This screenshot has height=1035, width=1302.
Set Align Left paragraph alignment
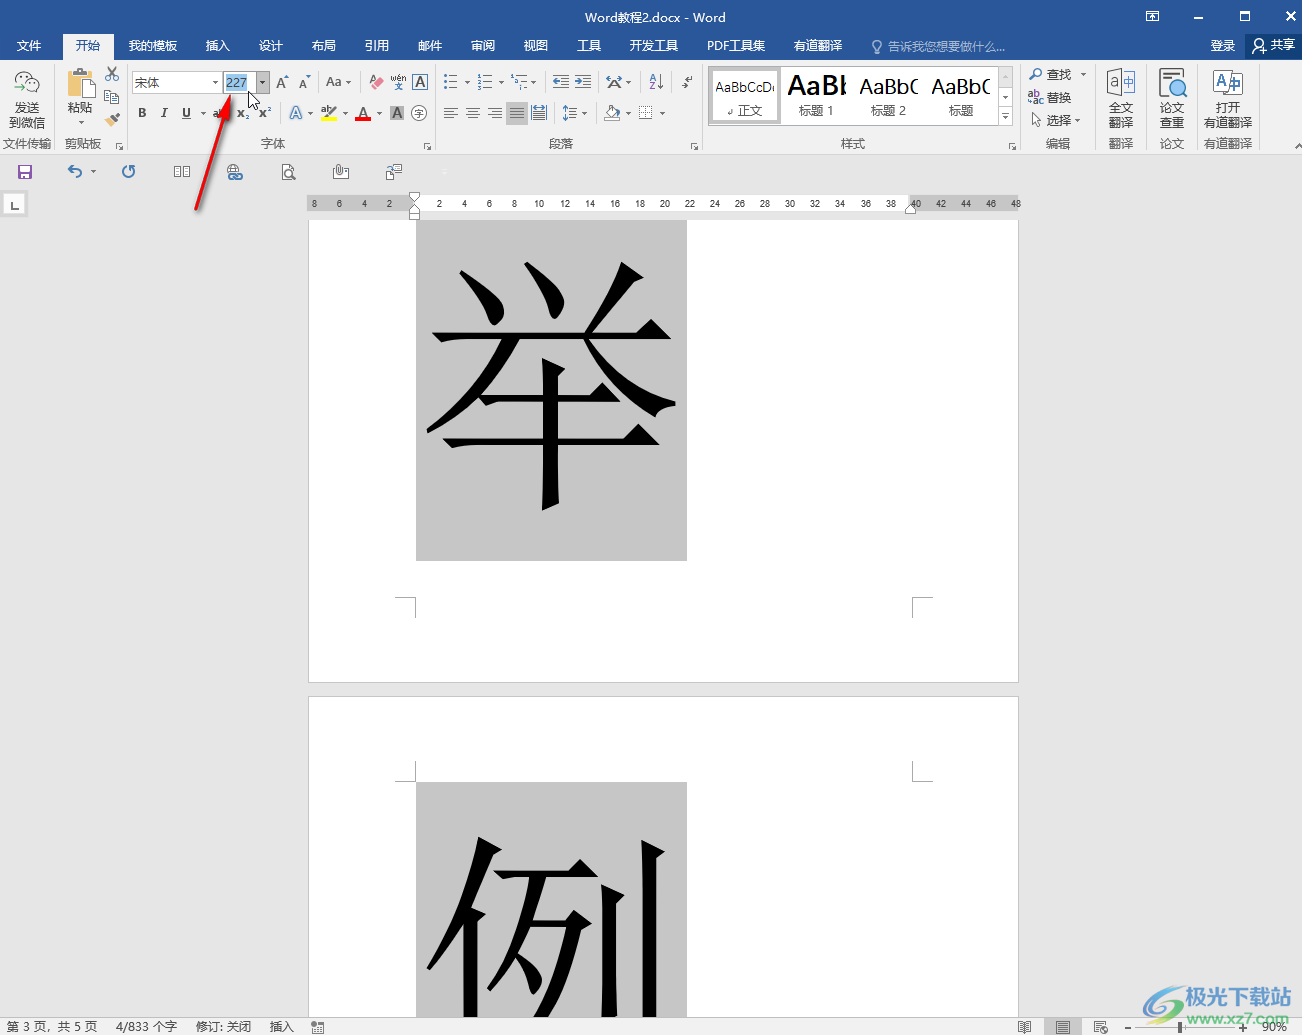coord(451,113)
